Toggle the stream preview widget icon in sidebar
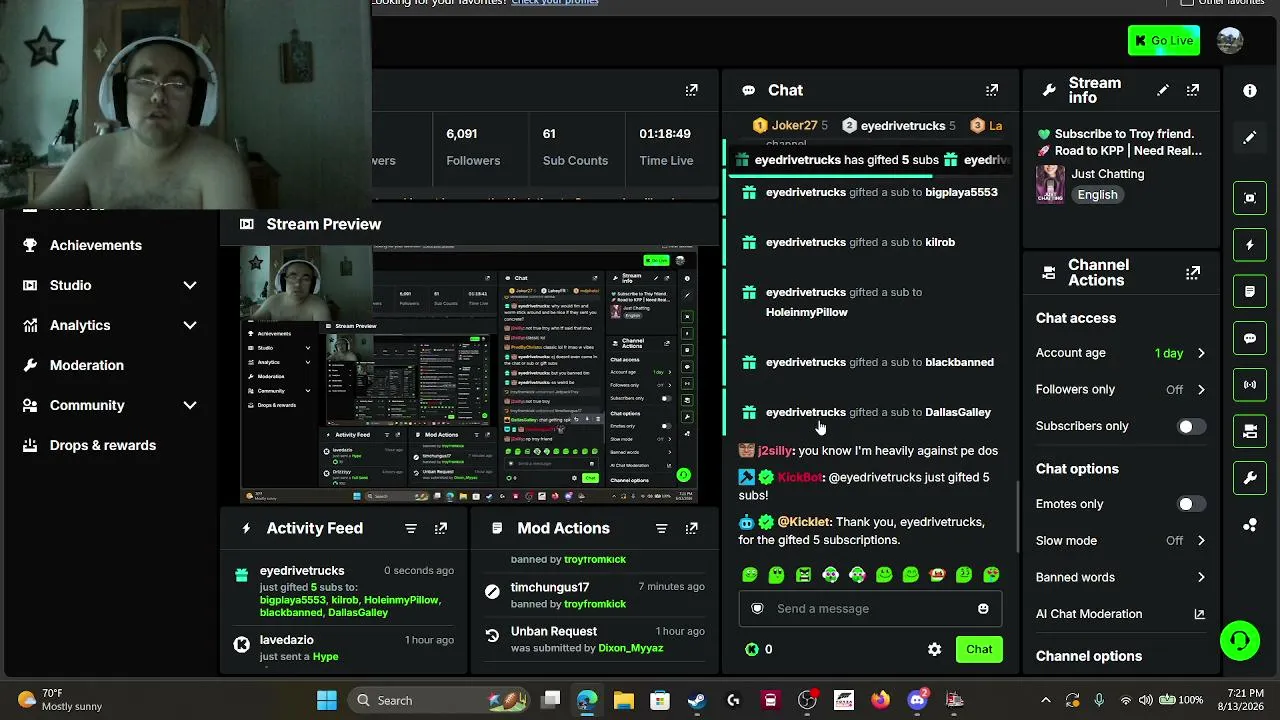The width and height of the screenshot is (1280, 720). point(1250,198)
